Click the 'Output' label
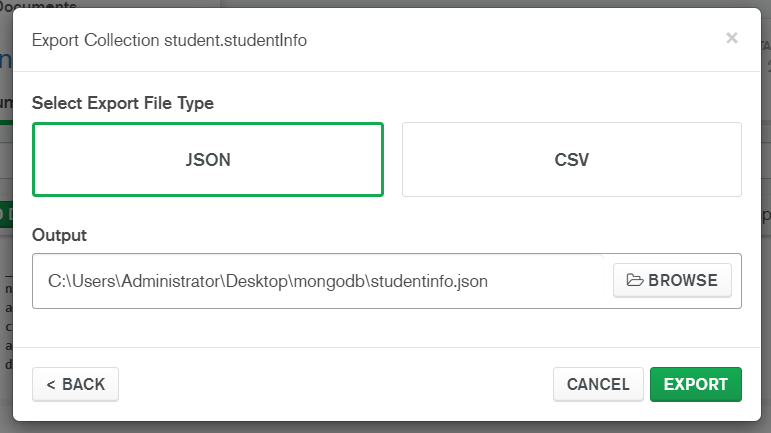Image resolution: width=771 pixels, height=433 pixels. (x=59, y=235)
